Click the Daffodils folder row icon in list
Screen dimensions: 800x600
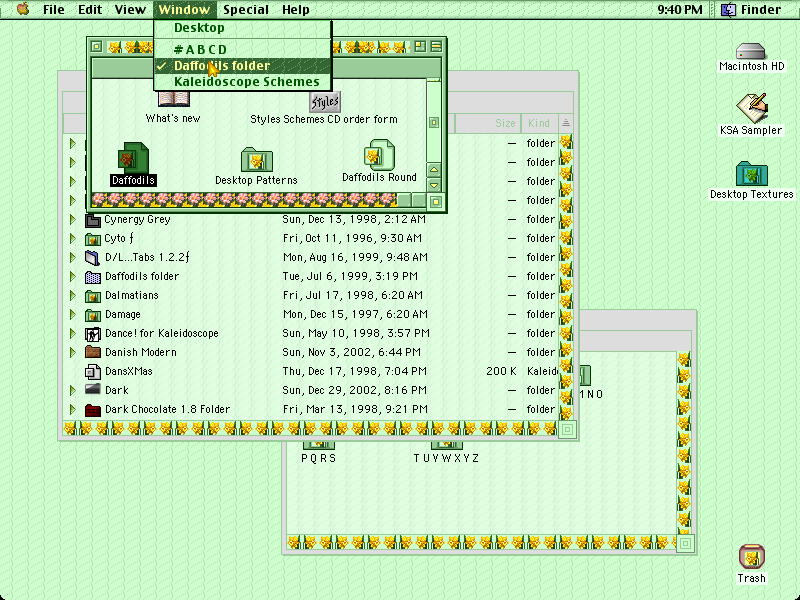(x=92, y=277)
